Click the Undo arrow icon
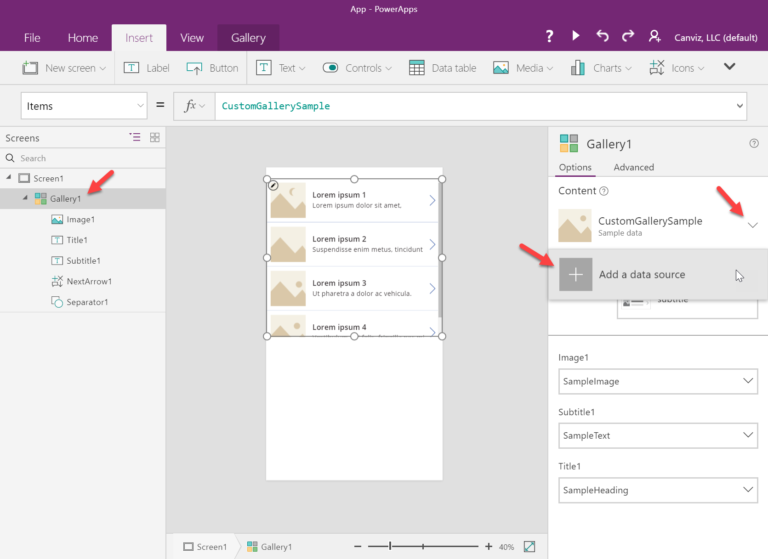Viewport: 768px width, 559px height. click(602, 36)
